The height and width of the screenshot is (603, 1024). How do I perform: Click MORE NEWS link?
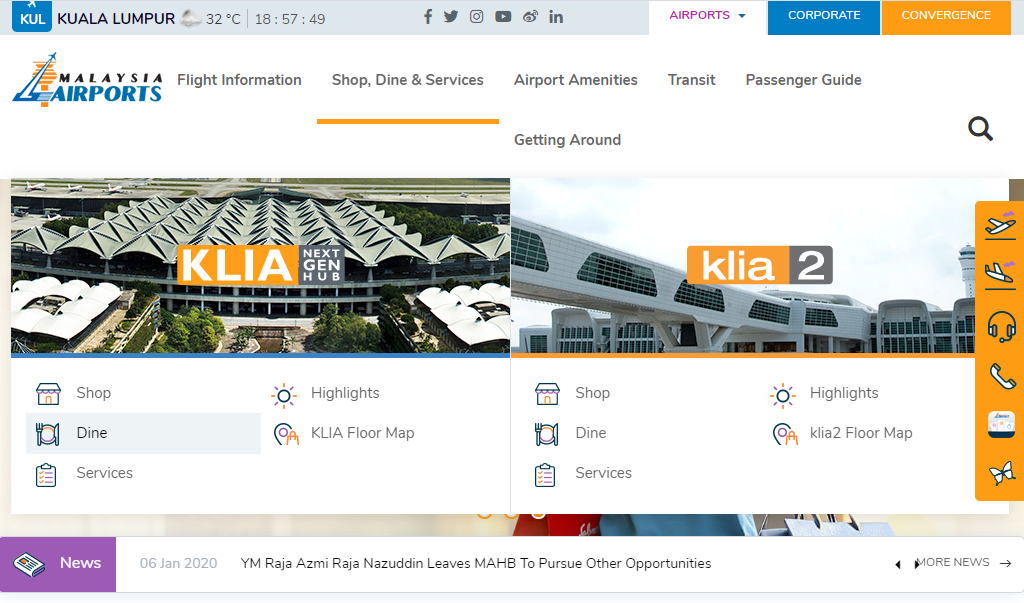point(953,562)
